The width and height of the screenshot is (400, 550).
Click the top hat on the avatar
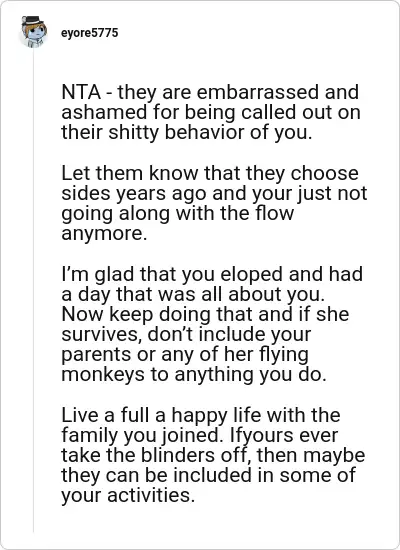pyautogui.click(x=33, y=20)
